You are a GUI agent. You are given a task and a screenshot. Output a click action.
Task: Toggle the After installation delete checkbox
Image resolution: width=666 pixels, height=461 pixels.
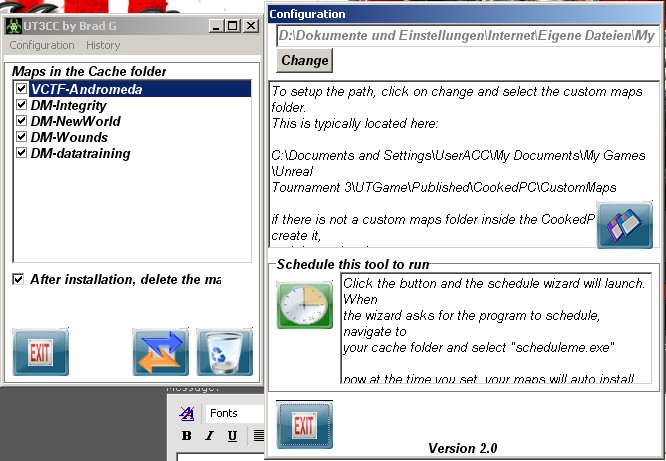pos(19,279)
